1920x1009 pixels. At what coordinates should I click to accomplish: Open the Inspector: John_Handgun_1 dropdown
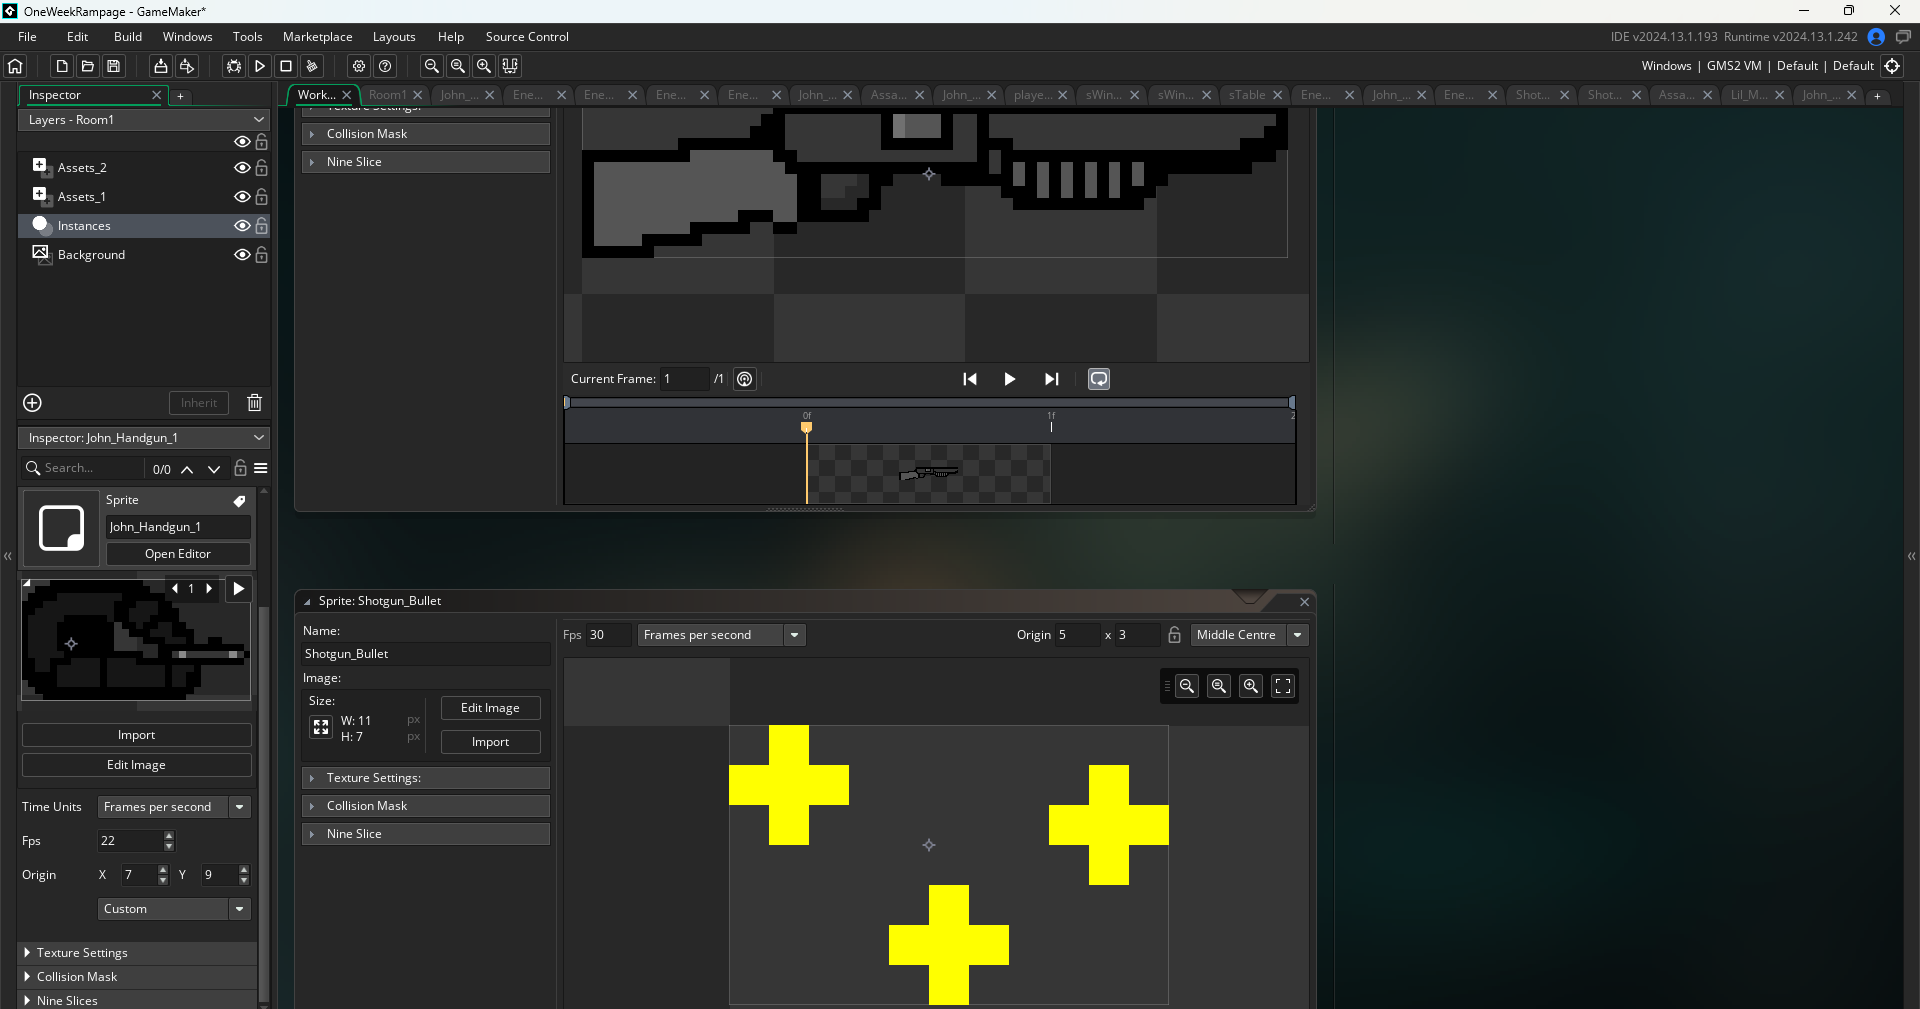pos(144,438)
